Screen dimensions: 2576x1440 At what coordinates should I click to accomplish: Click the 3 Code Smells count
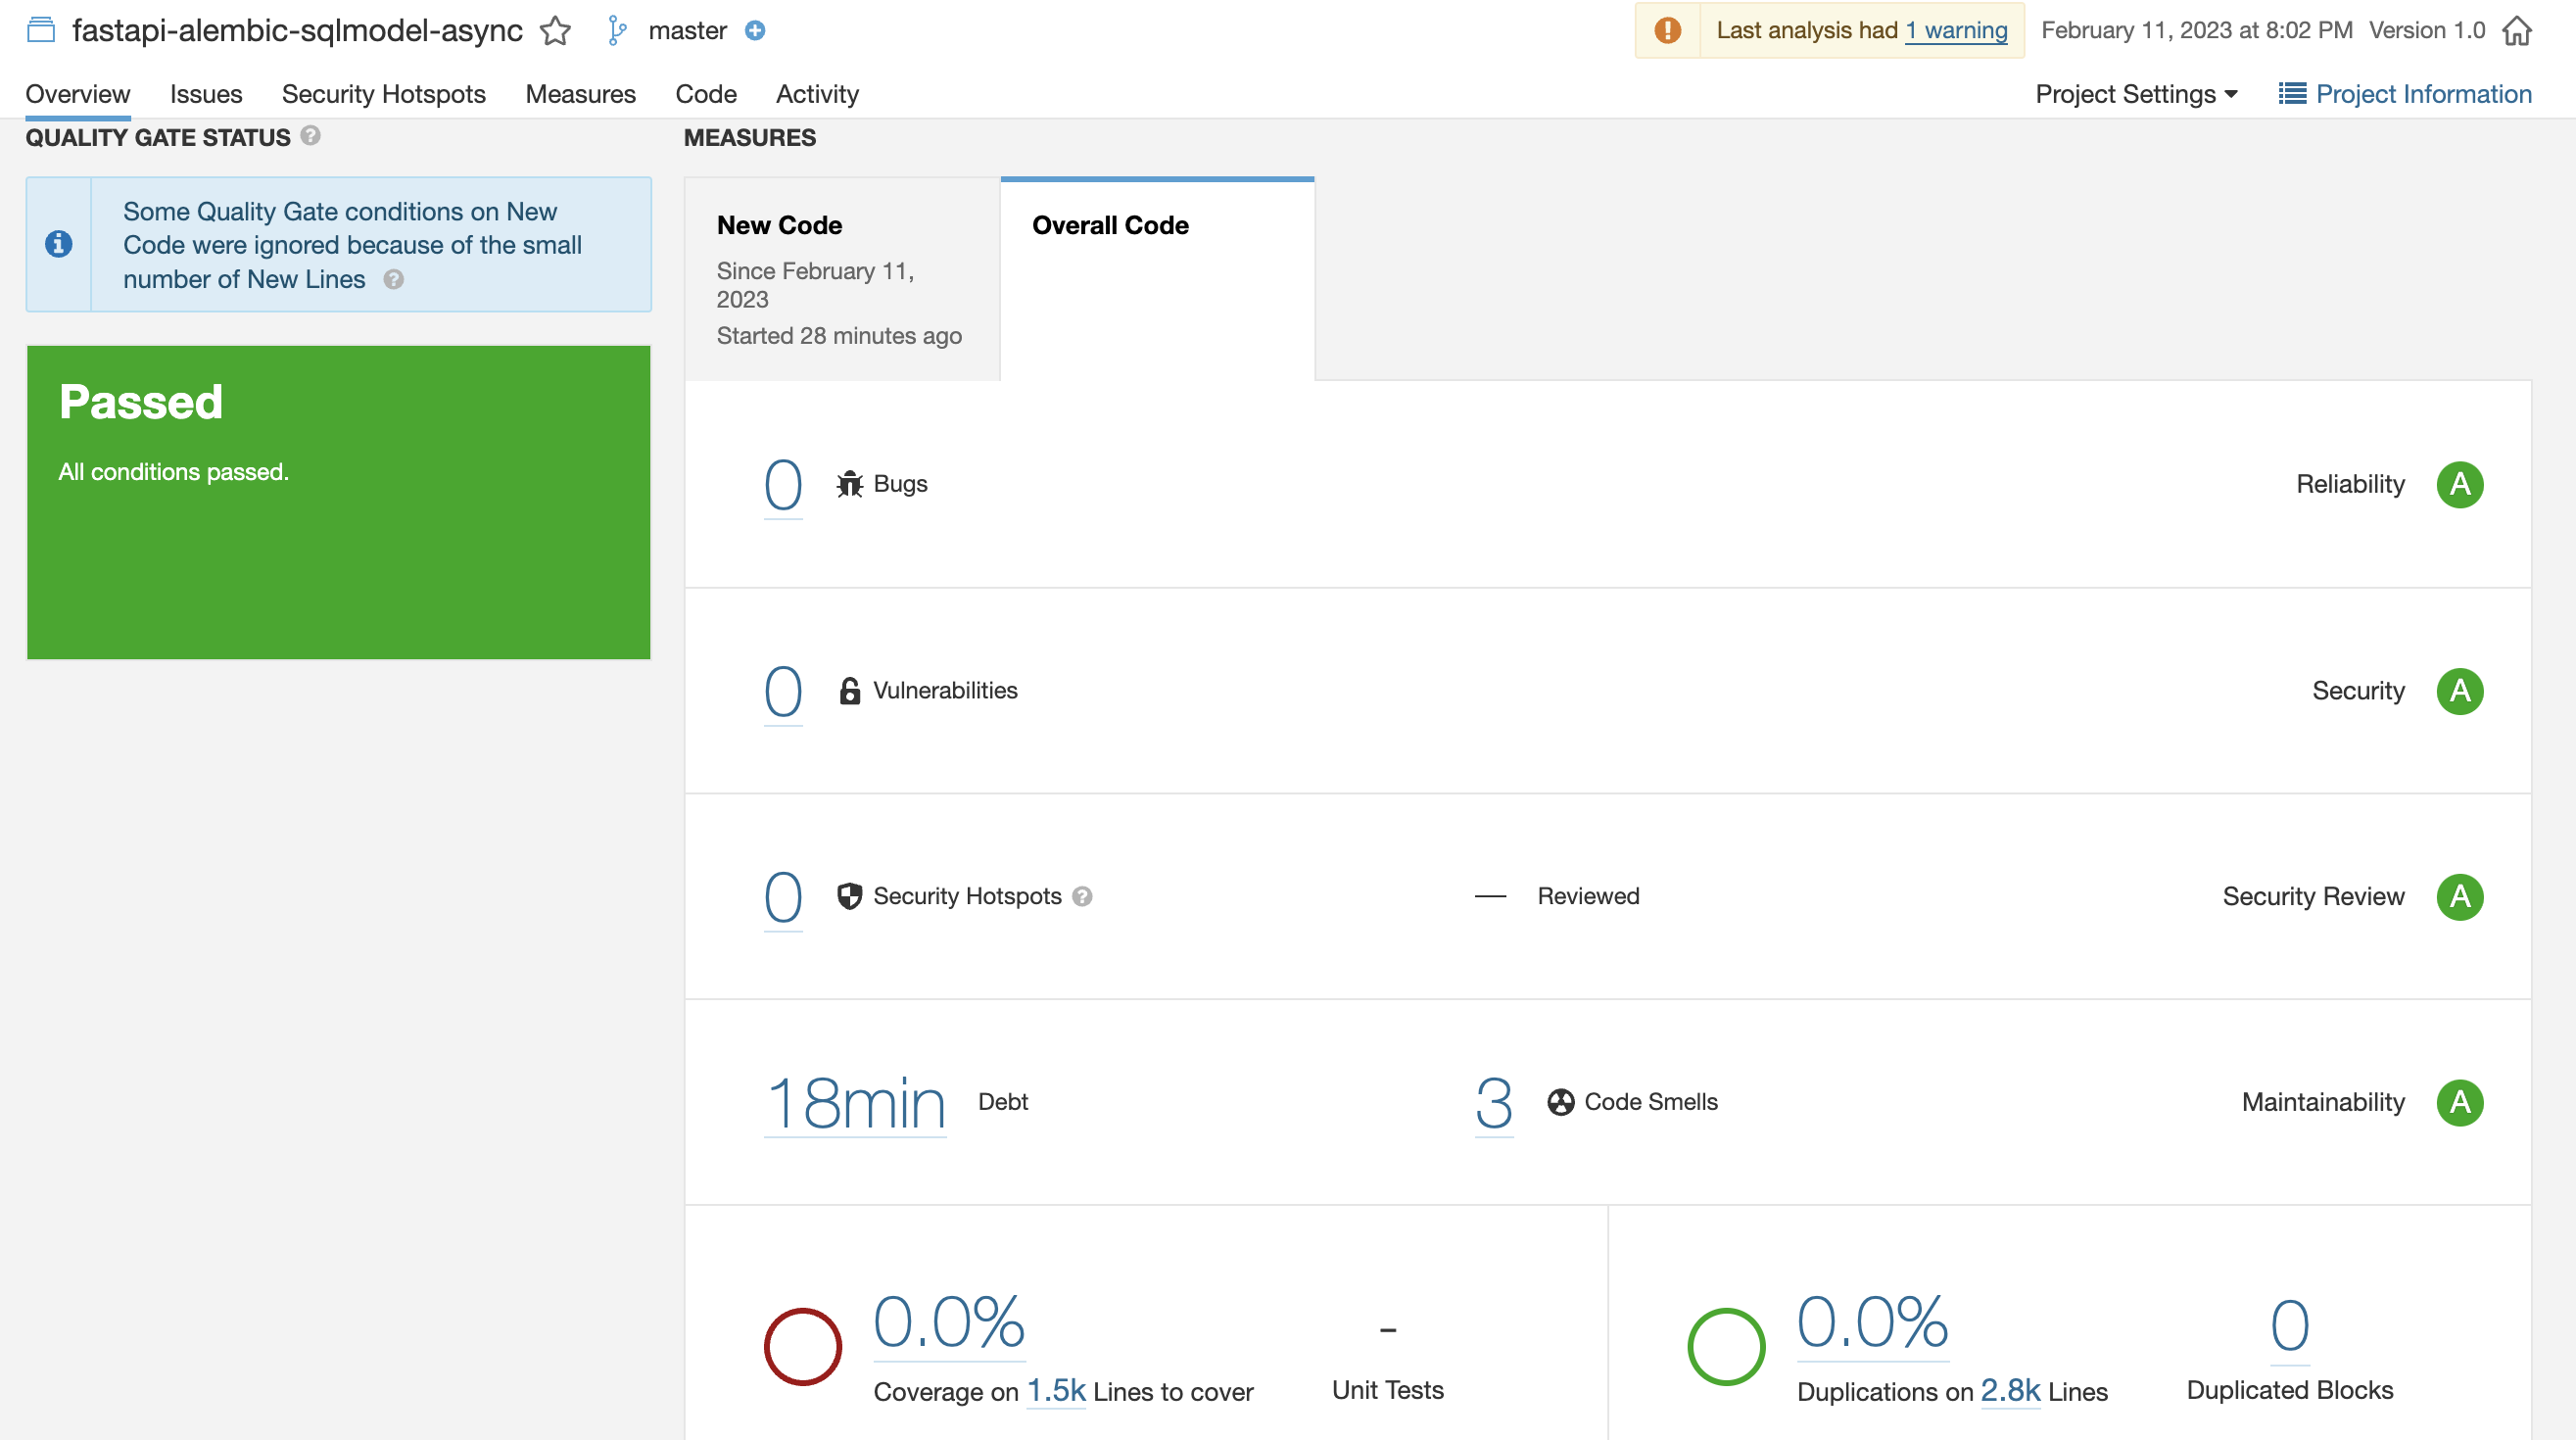(x=1493, y=1103)
